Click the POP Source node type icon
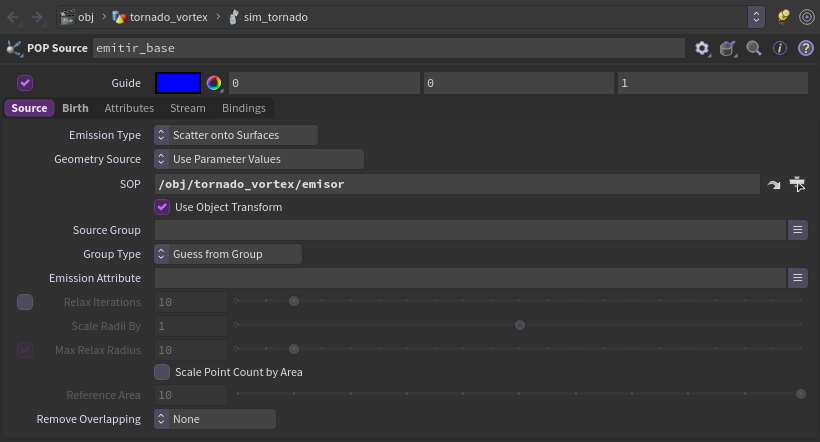This screenshot has height=442, width=820. click(x=14, y=48)
